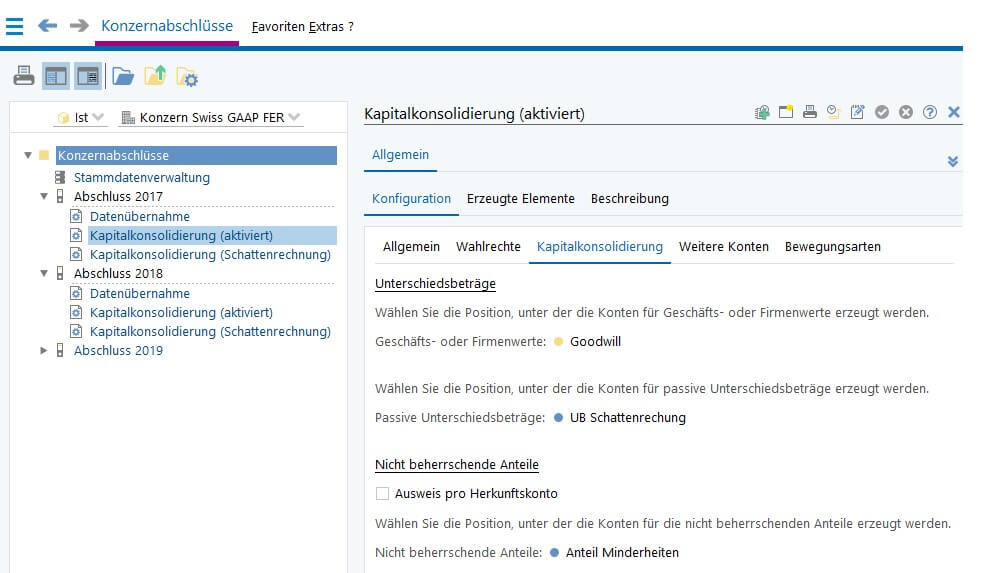Click the help question mark icon
984x573 pixels.
929,112
